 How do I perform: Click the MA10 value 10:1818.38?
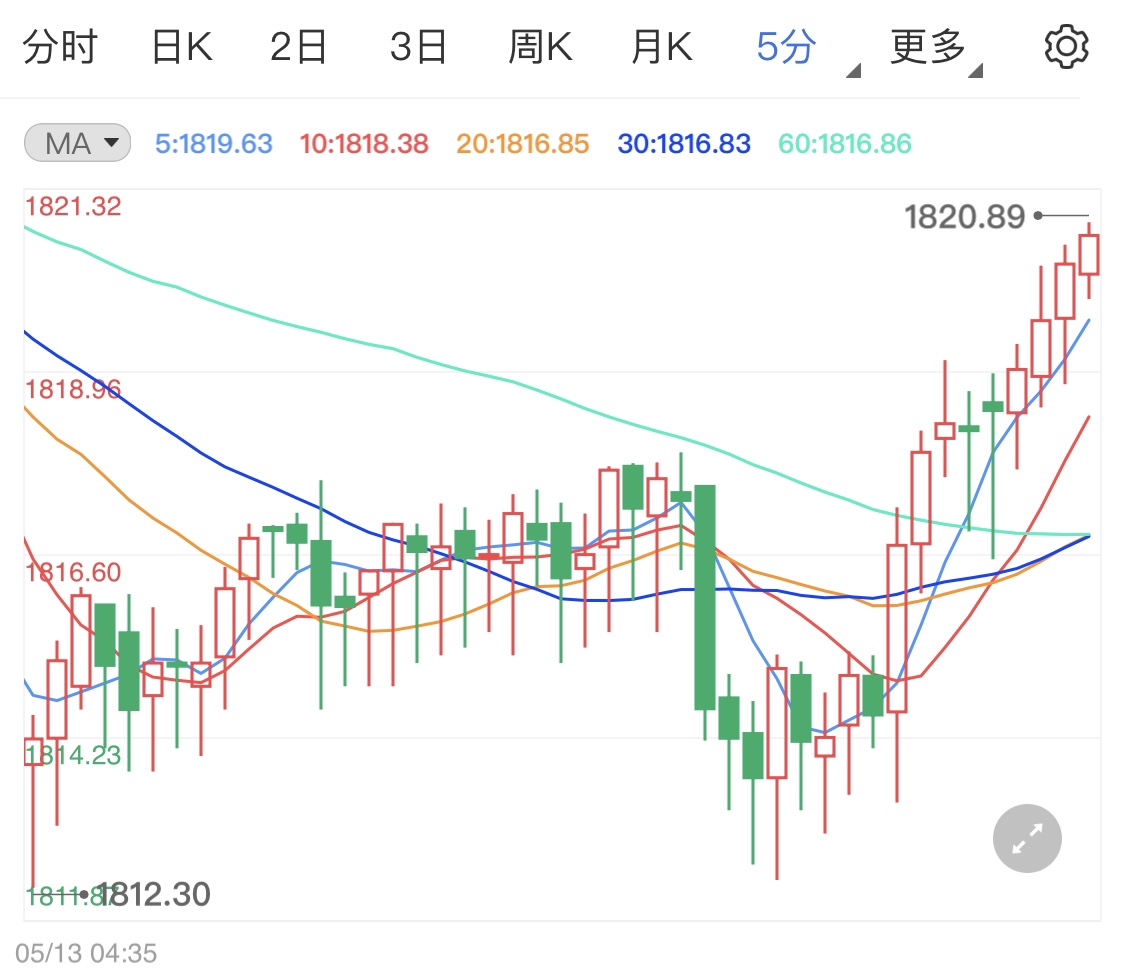[364, 144]
